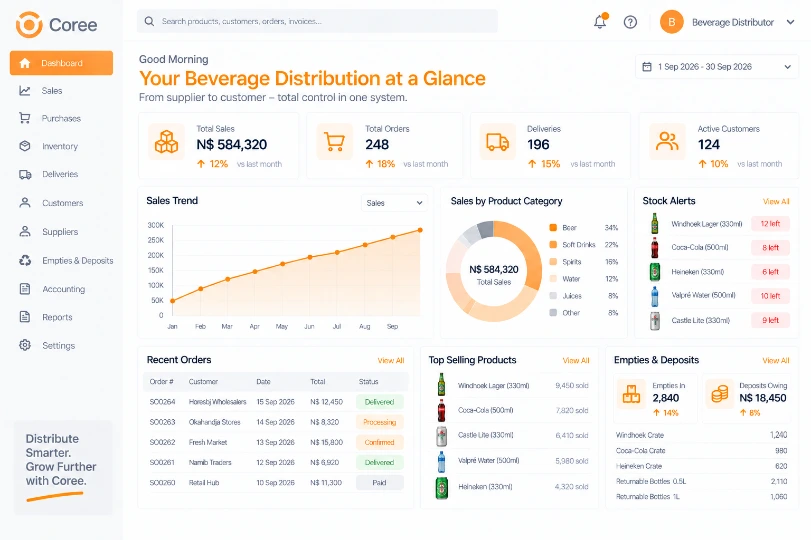Click the Purchases cart icon in sidebar

point(25,118)
